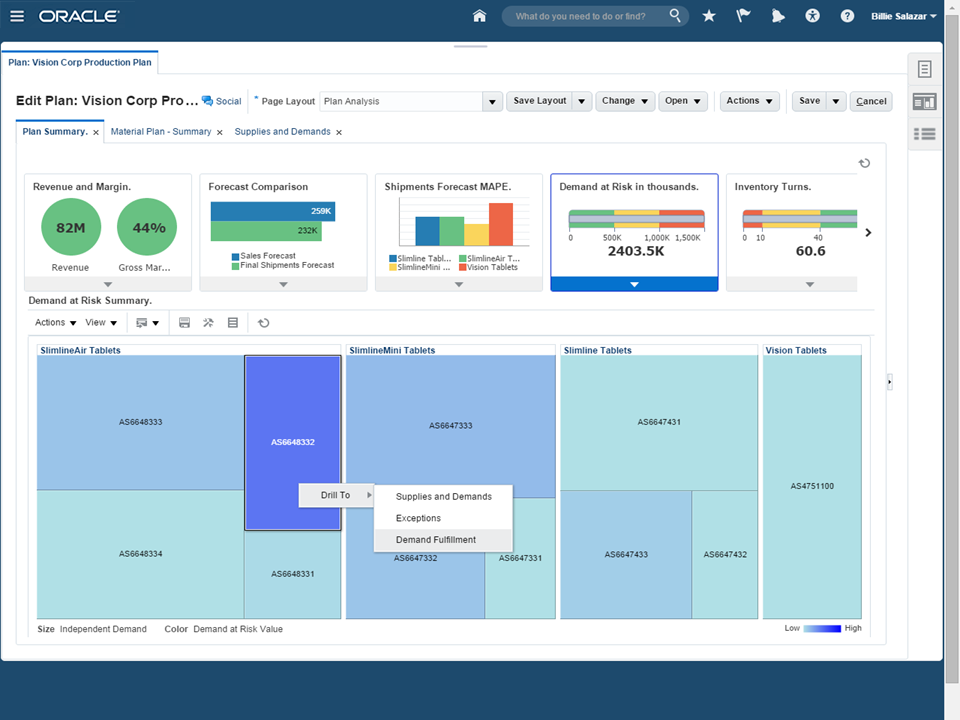This screenshot has width=960, height=720.
Task: Select Plan: Vision Corp Production Plan tab
Action: pos(80,62)
